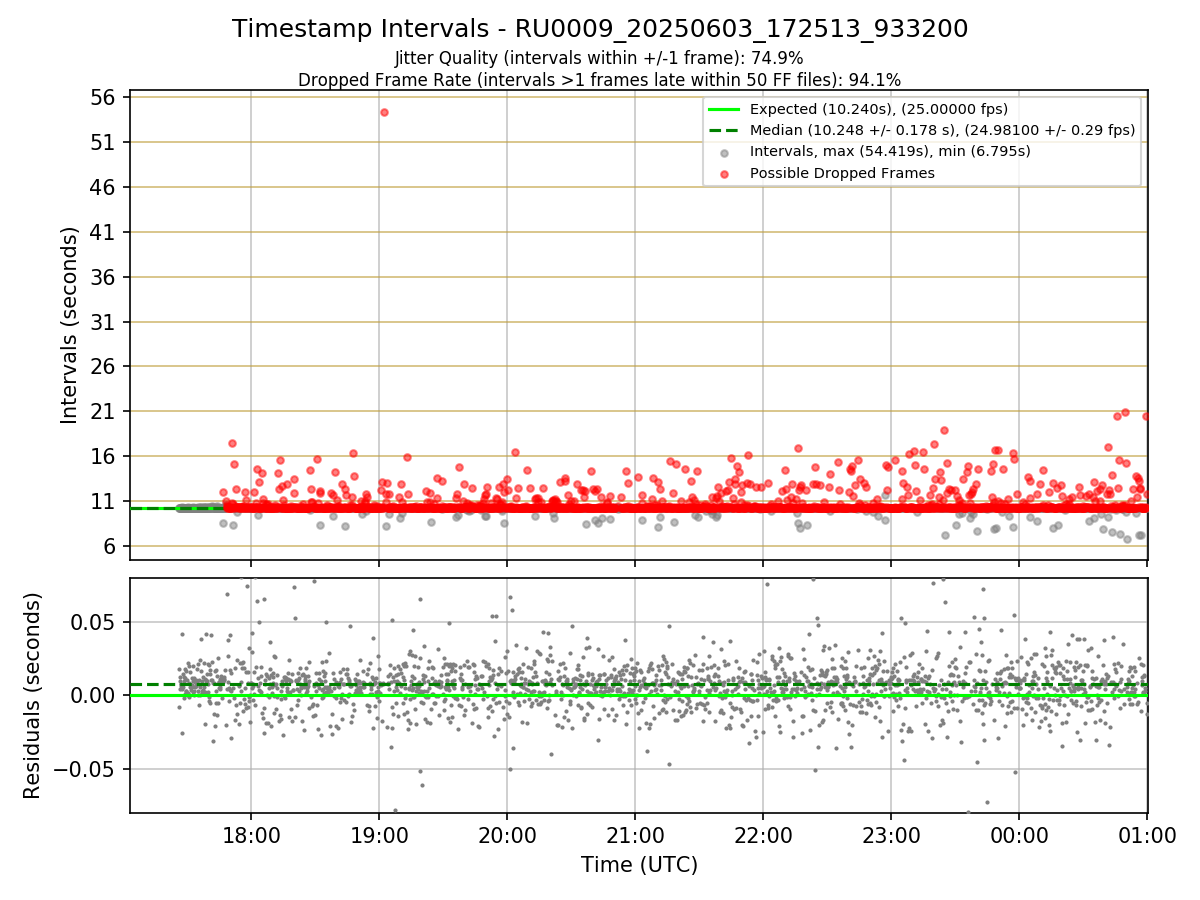Viewport: 1200px width, 900px height.
Task: Click legend entry 'Median (10.248 +/- 0.178 s)'
Action: (x=942, y=130)
